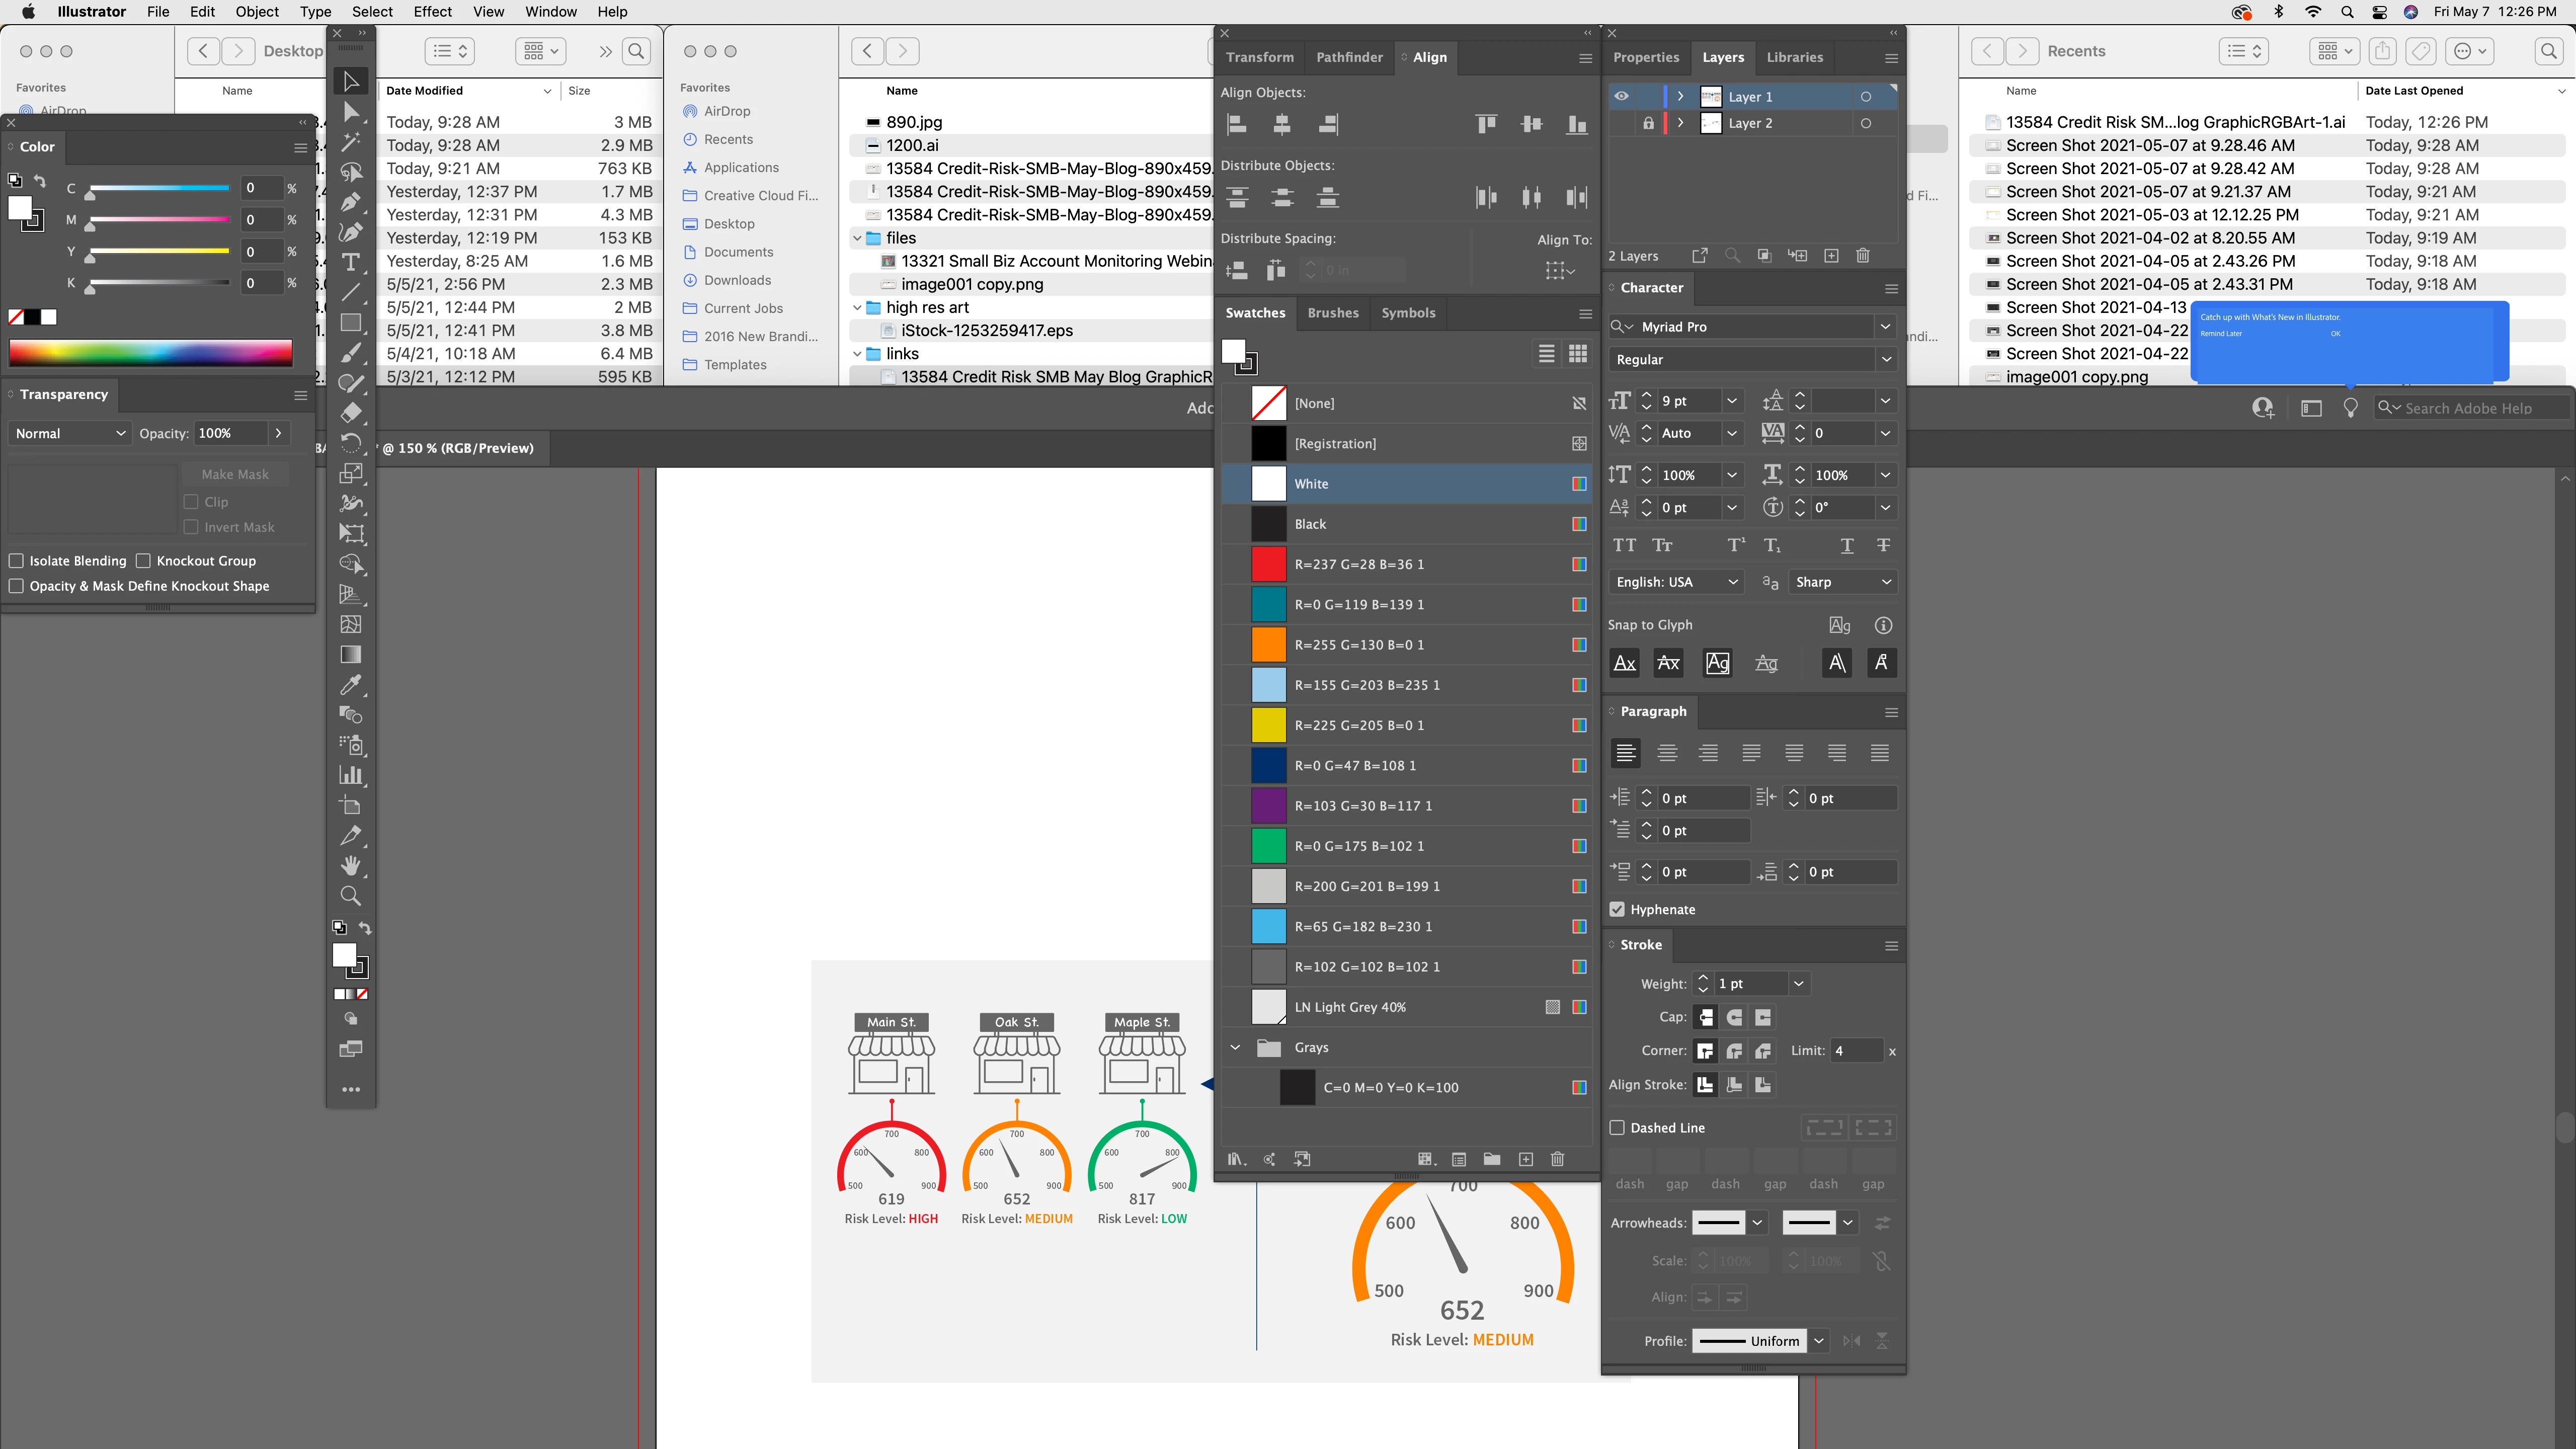Open the Effect menu

click(x=432, y=12)
